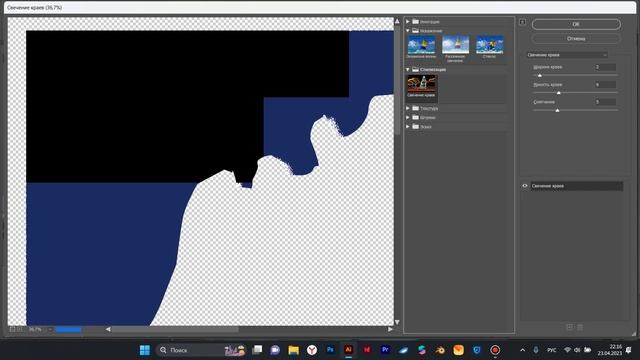Viewport: 640px width, 360px height.
Task: Expand the Текстура filter folder
Action: tap(408, 108)
